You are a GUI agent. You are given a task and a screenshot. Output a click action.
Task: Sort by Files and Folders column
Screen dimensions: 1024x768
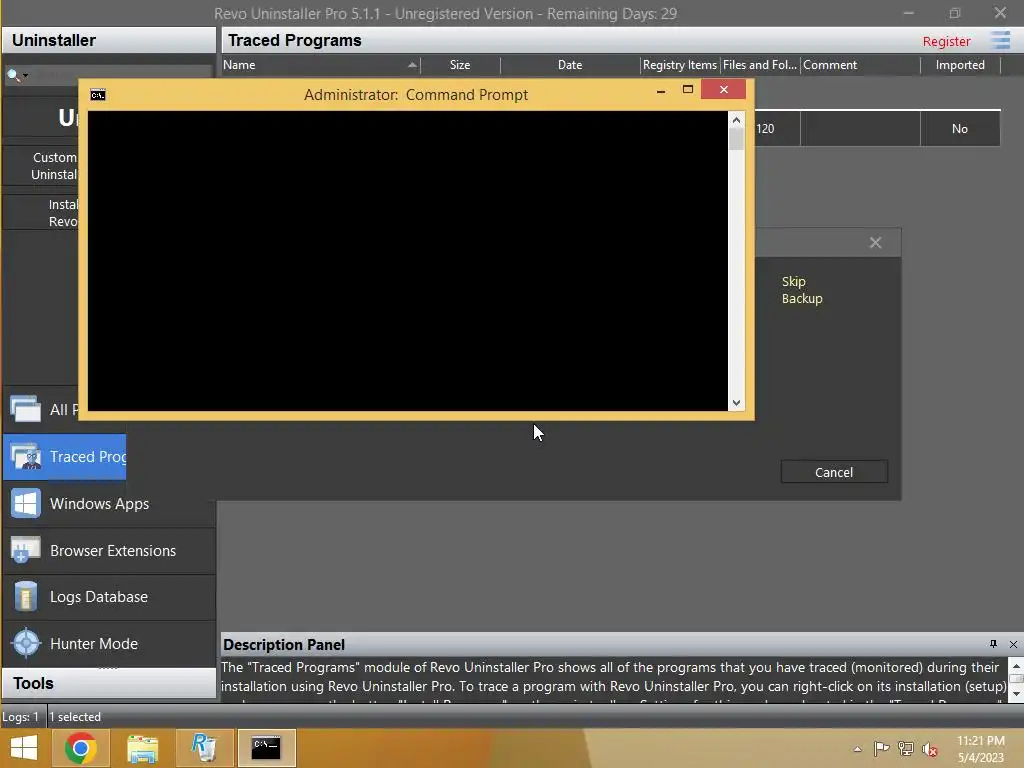[x=760, y=65]
